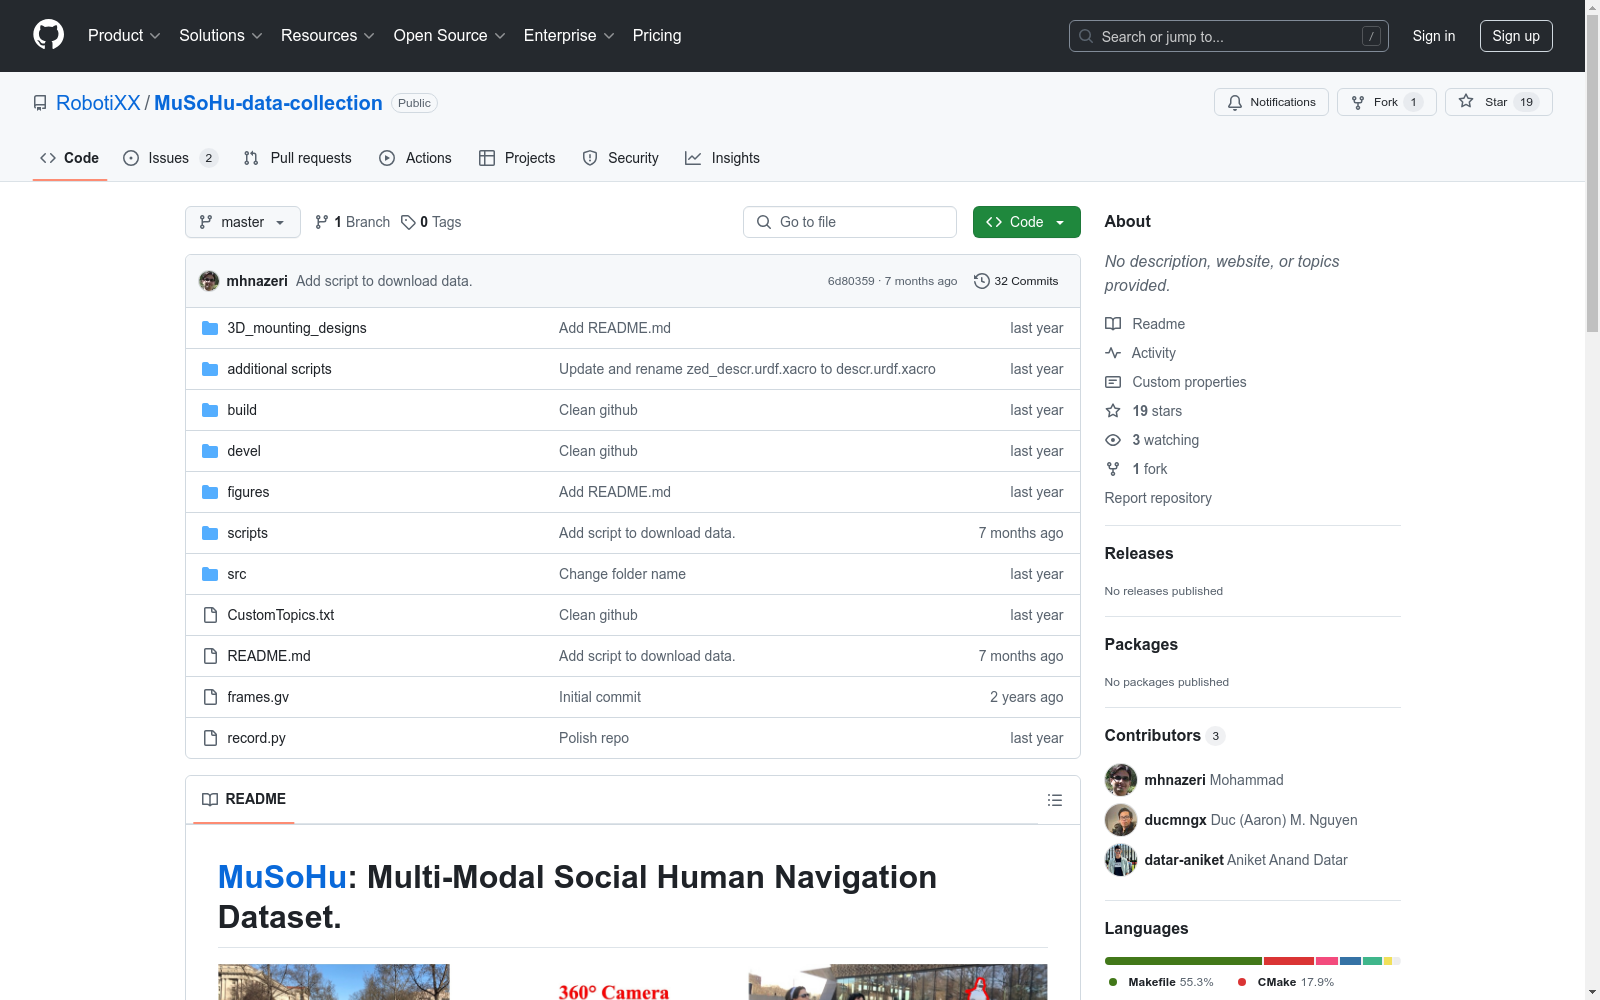The width and height of the screenshot is (1600, 1000).
Task: Click ducmngx contributor avatar
Action: tap(1121, 820)
